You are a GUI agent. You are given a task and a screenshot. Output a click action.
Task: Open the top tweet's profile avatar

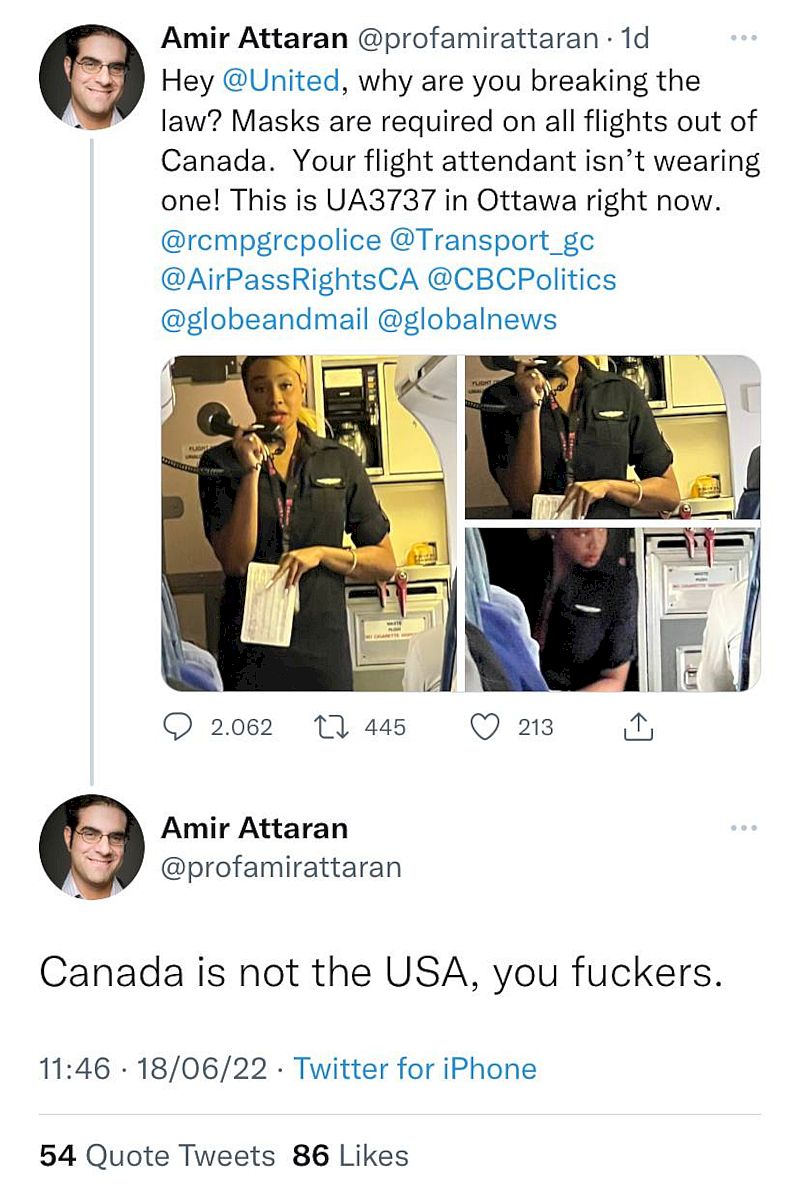pyautogui.click(x=91, y=77)
